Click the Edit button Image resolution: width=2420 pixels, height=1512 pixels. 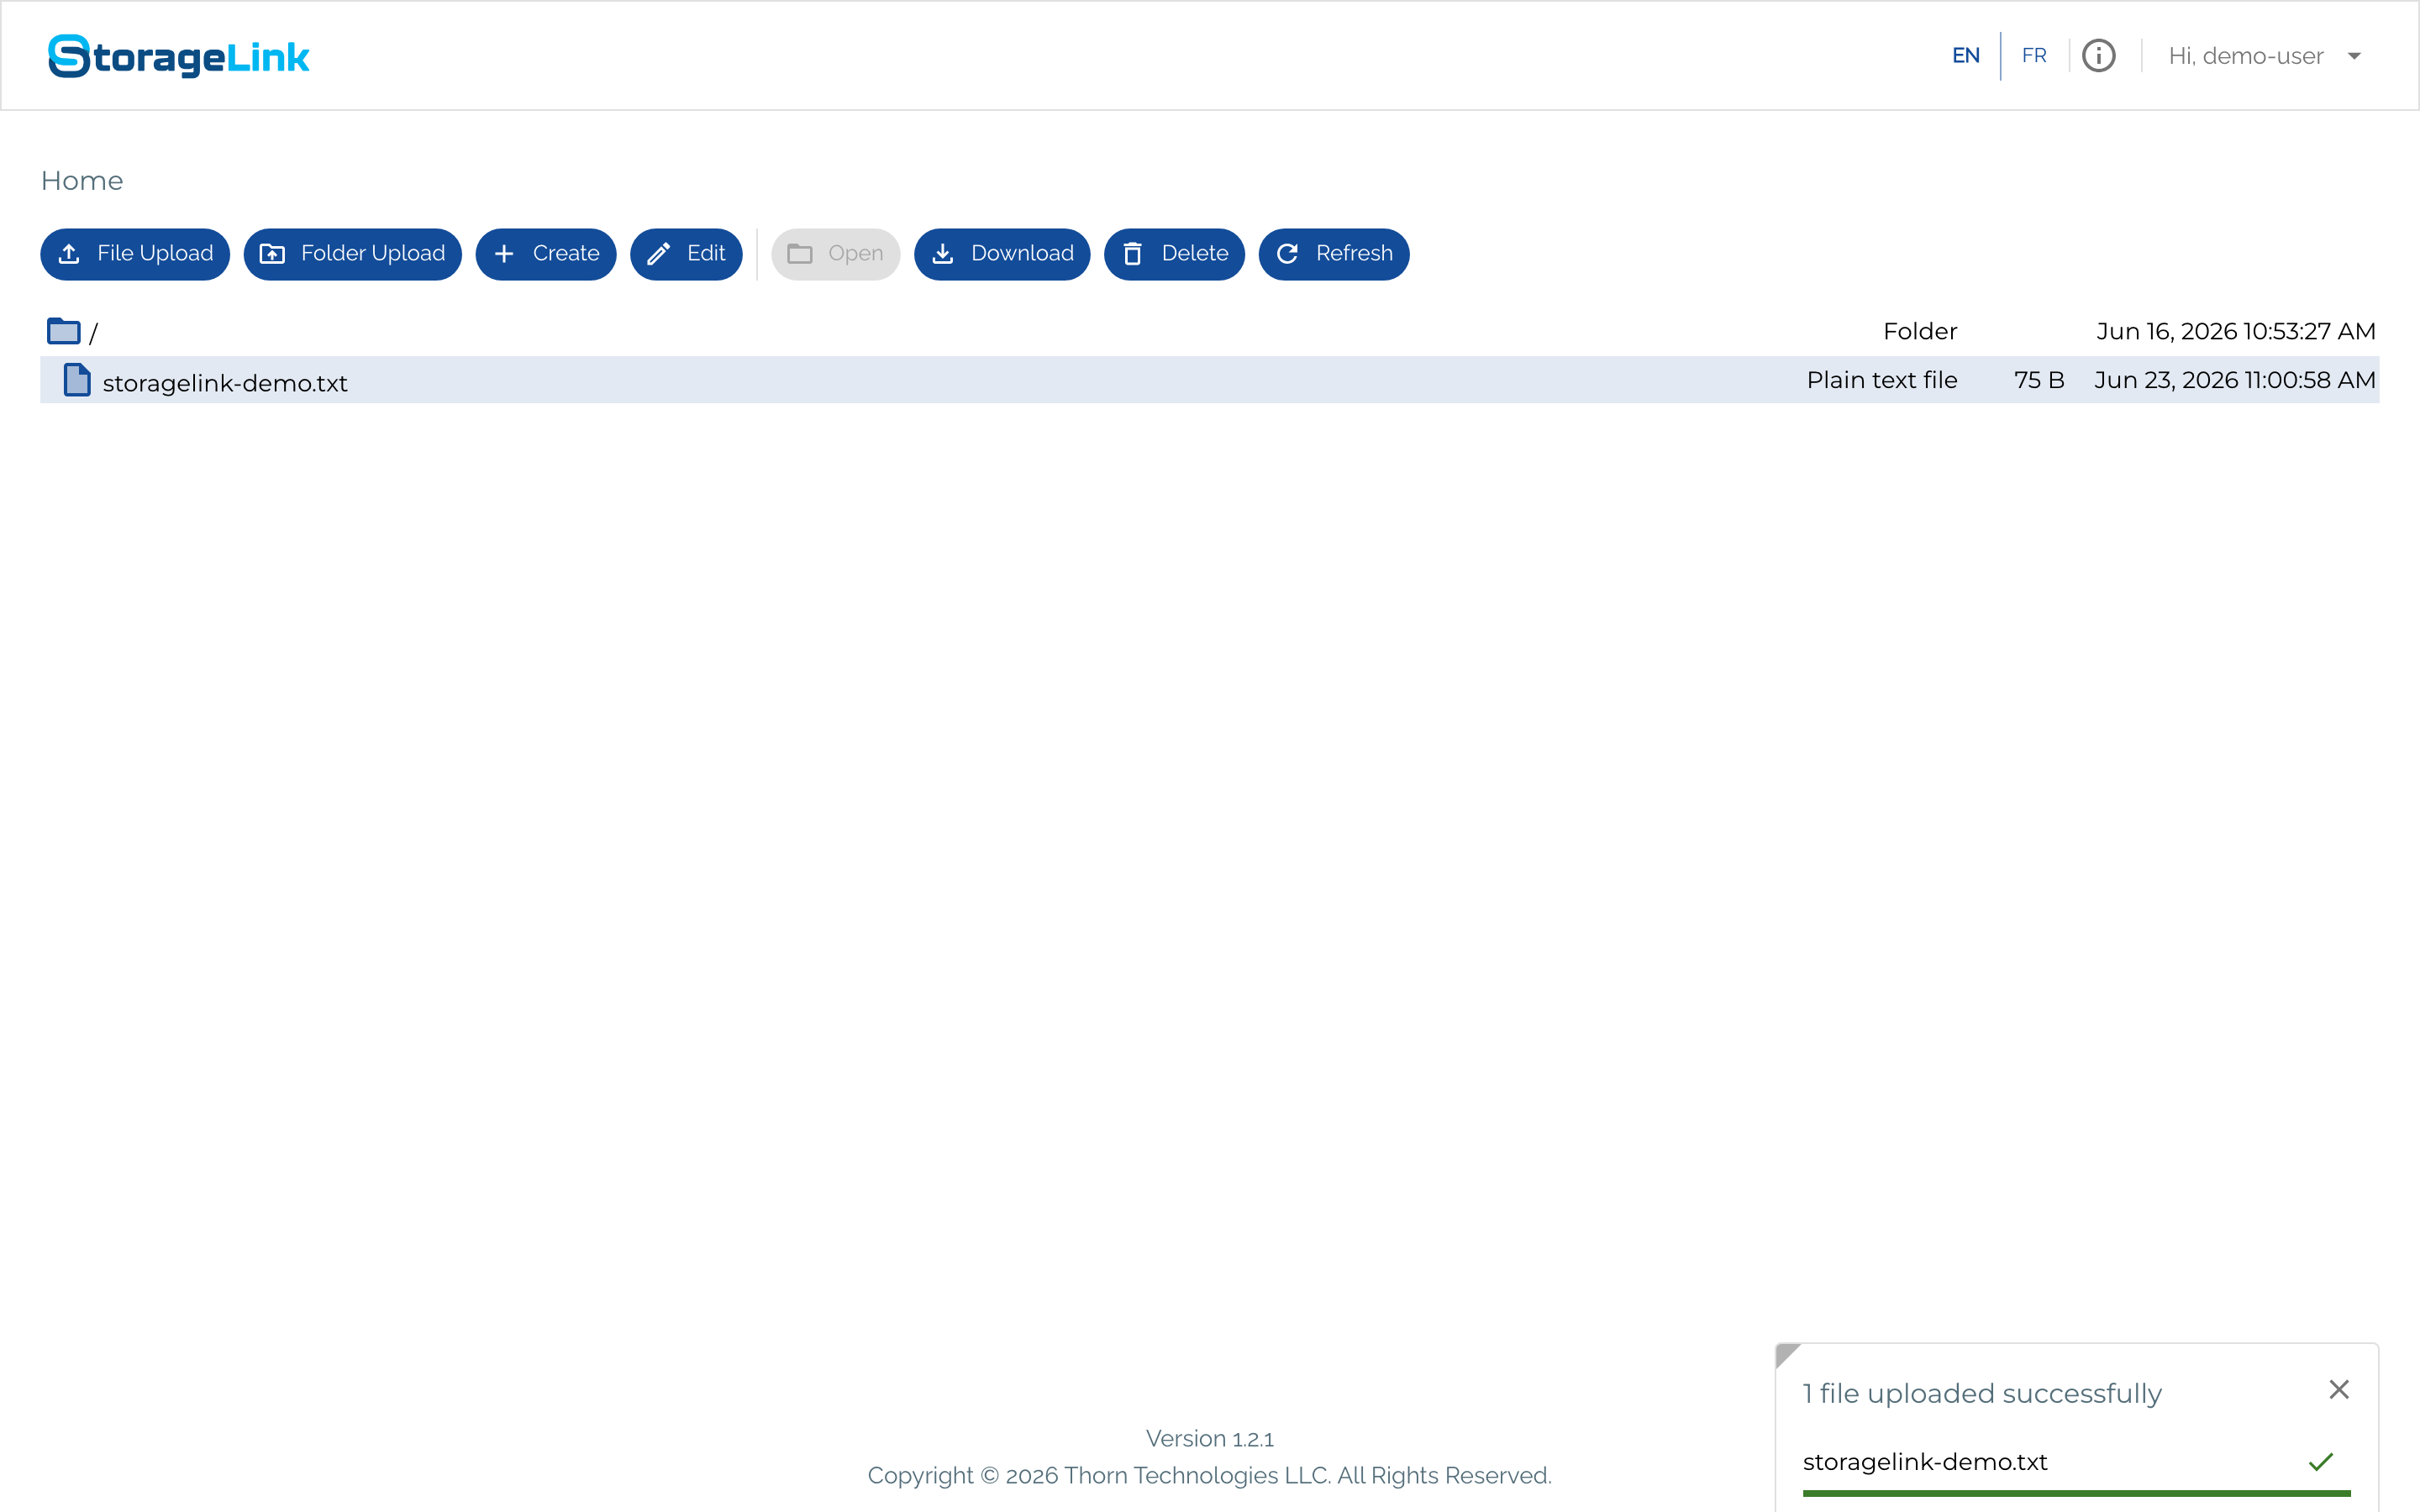tap(686, 254)
